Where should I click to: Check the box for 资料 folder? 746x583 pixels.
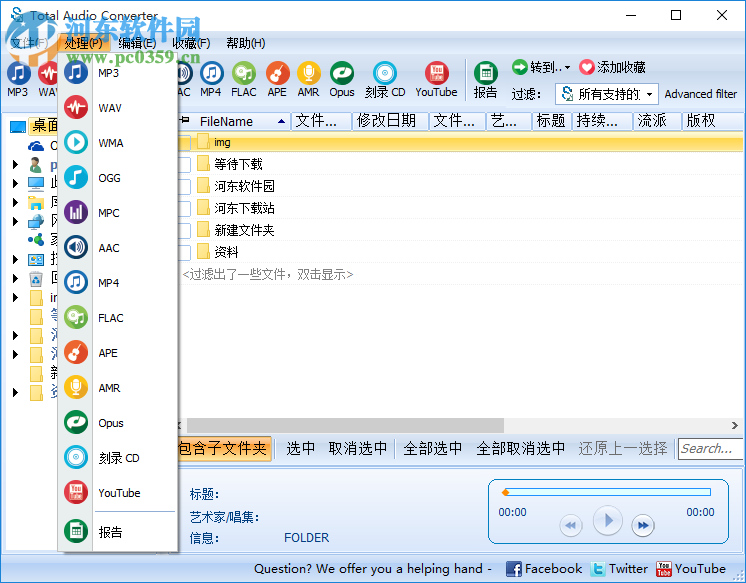(x=185, y=253)
